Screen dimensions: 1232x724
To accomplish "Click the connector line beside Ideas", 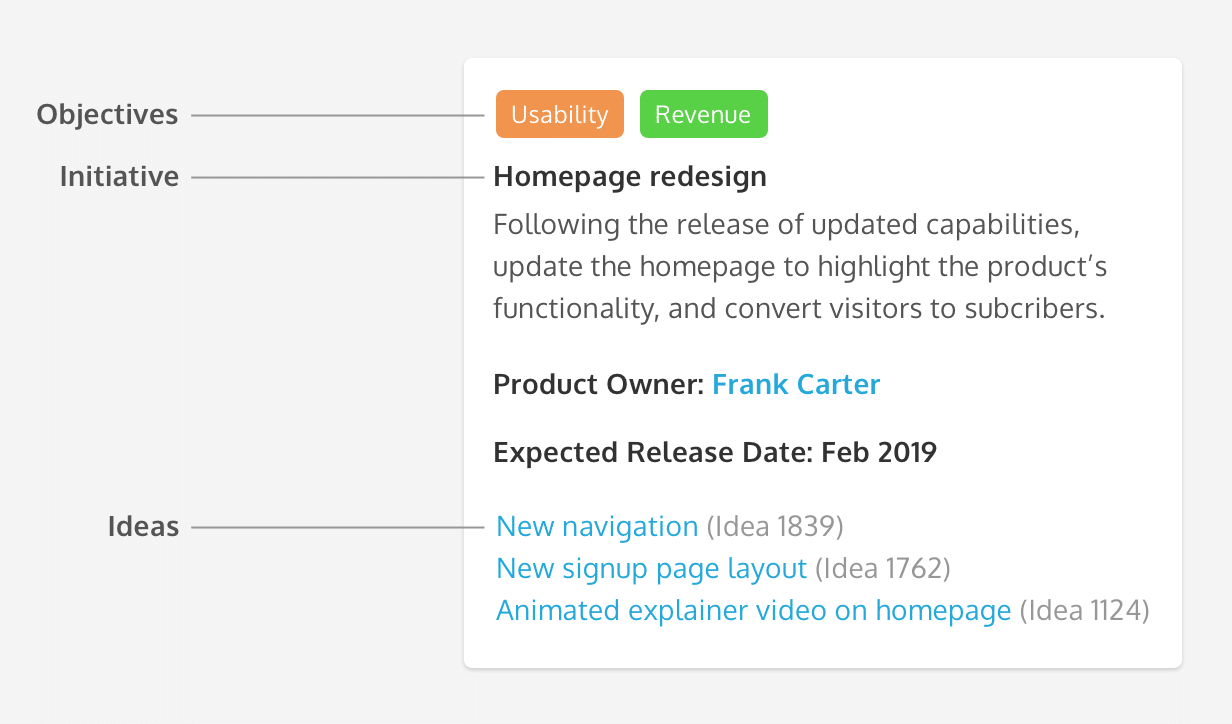I will [338, 527].
